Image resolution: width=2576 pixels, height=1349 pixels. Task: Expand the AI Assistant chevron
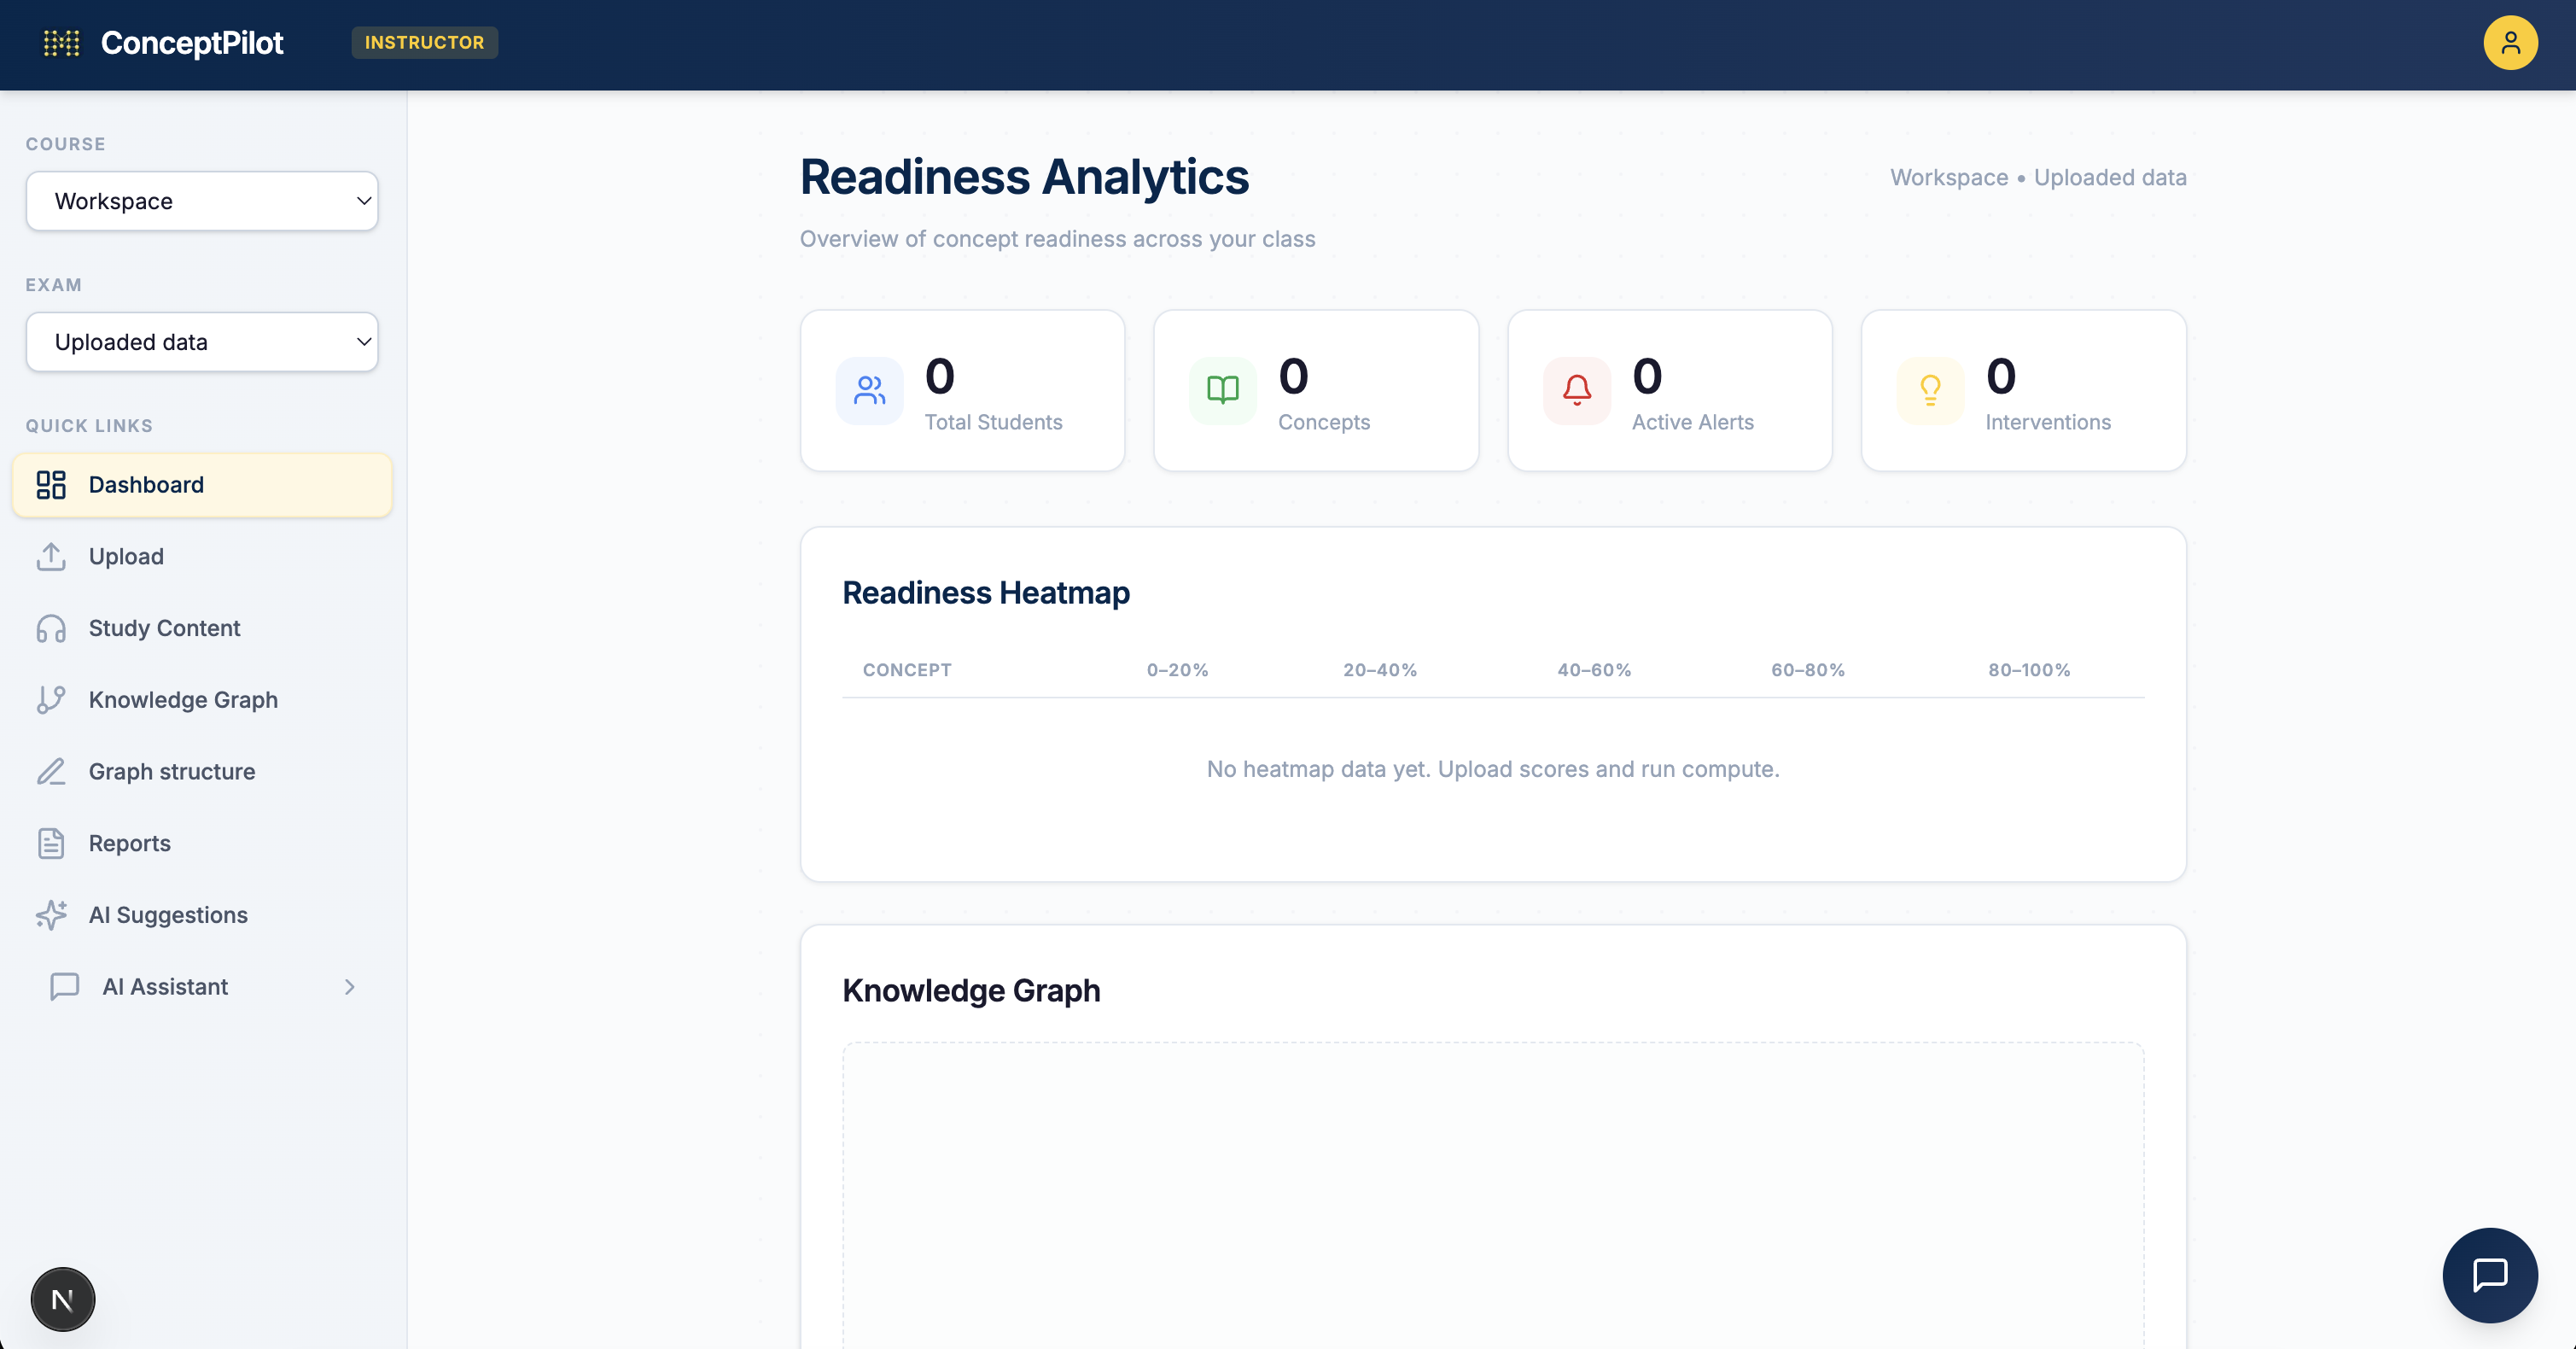[349, 987]
